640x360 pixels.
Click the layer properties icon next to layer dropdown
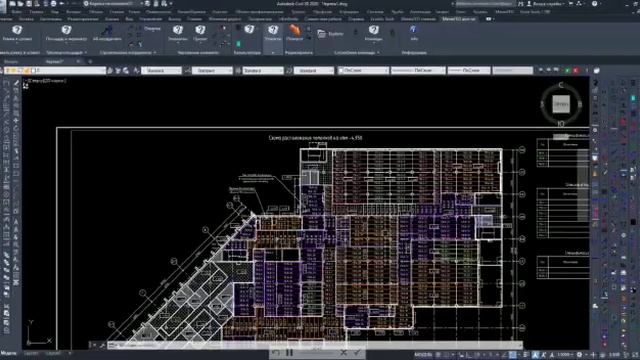coord(110,71)
